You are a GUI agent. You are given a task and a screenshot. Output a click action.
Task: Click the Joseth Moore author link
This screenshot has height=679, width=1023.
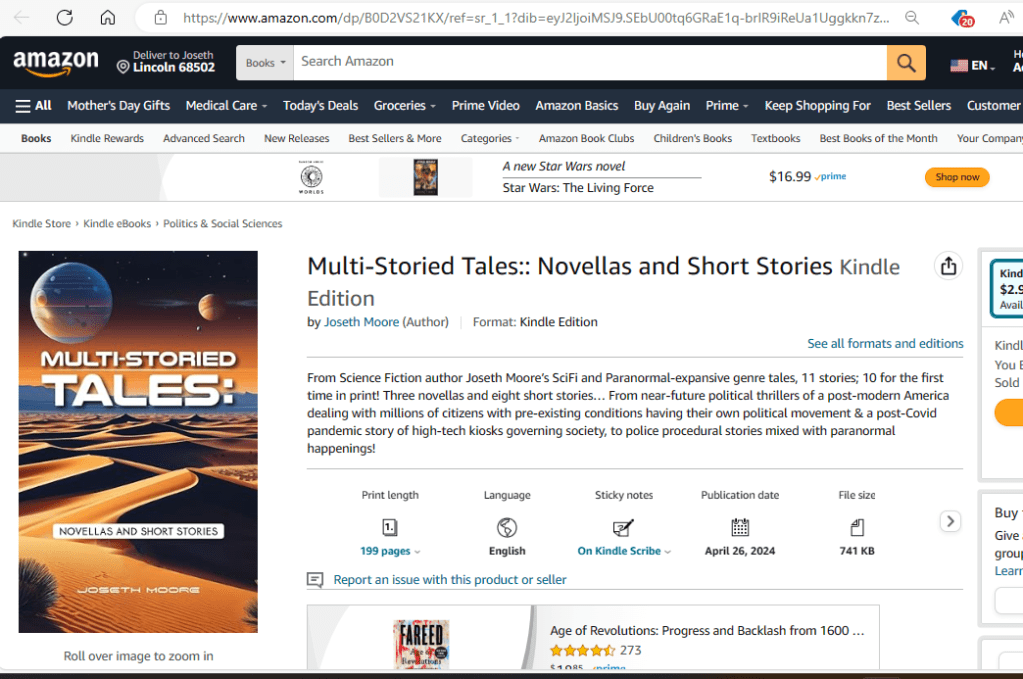coord(361,322)
